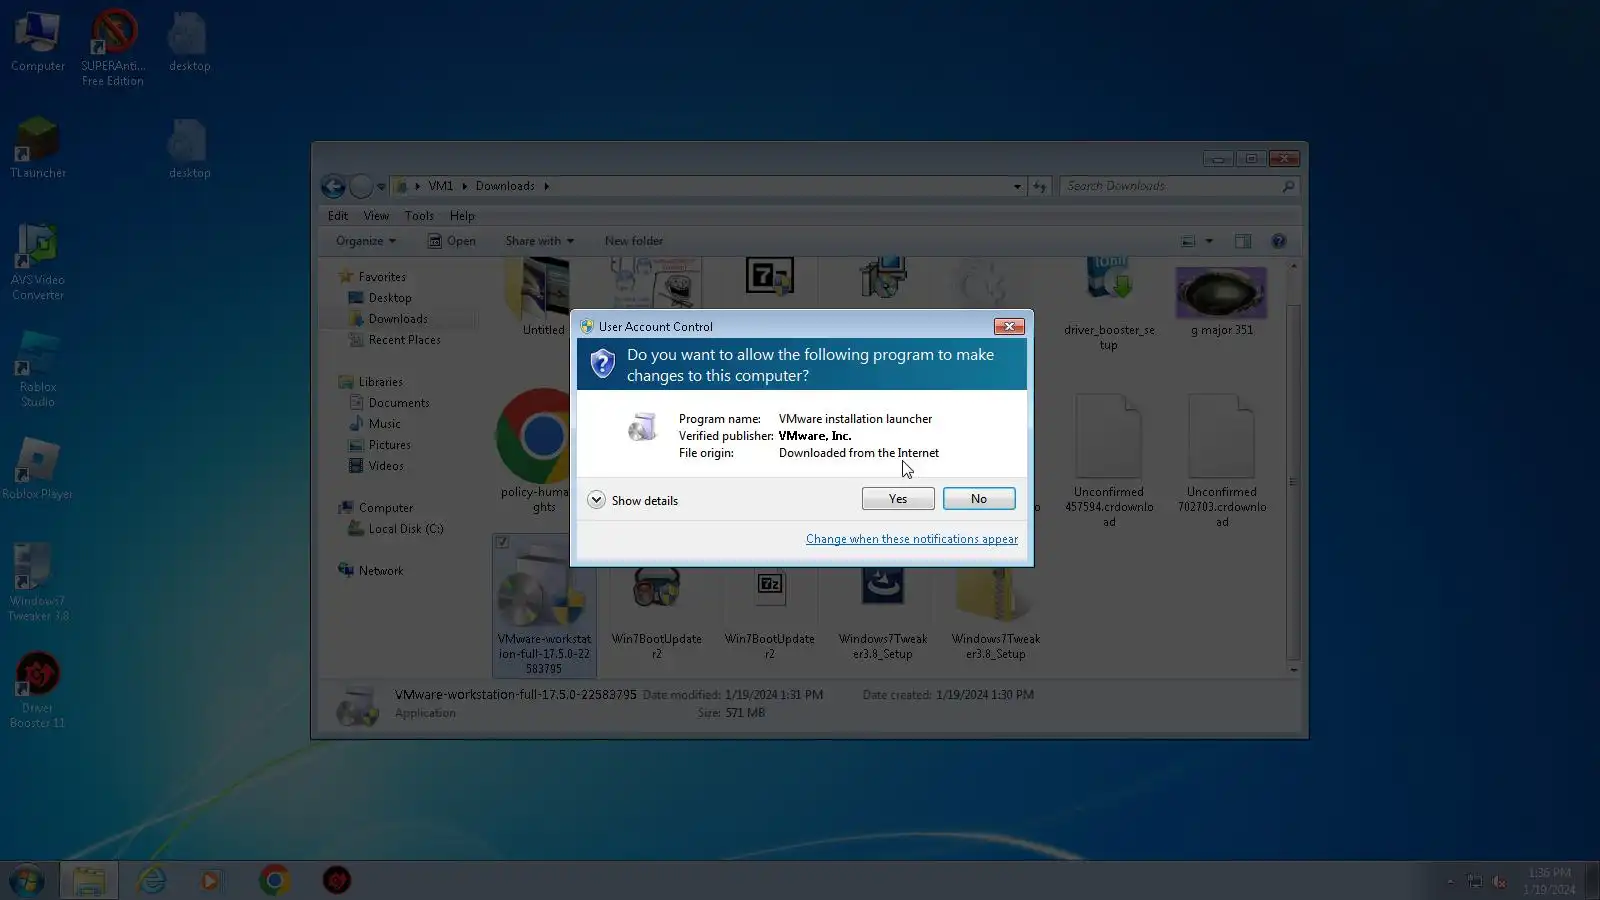Click No in User Account Control dialog
Screen dimensions: 1600x900
point(979,499)
